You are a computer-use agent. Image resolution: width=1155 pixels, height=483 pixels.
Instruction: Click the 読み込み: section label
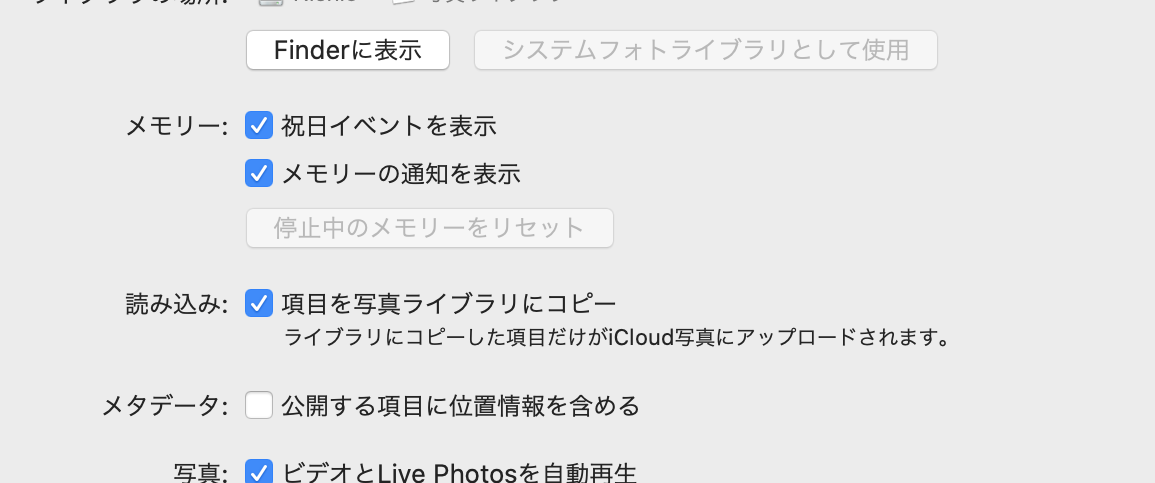177,304
